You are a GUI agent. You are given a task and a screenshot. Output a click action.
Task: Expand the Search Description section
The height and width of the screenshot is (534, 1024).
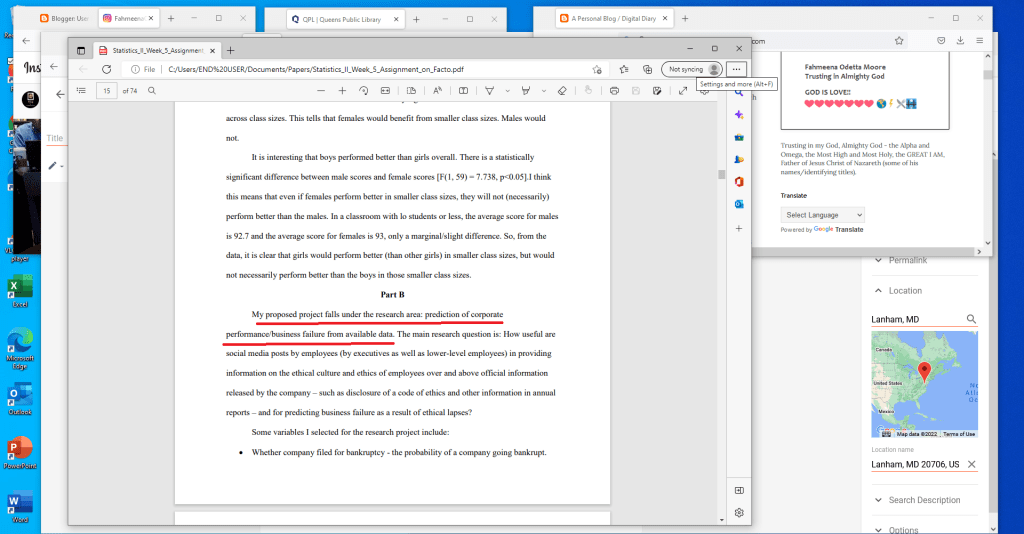pos(878,500)
